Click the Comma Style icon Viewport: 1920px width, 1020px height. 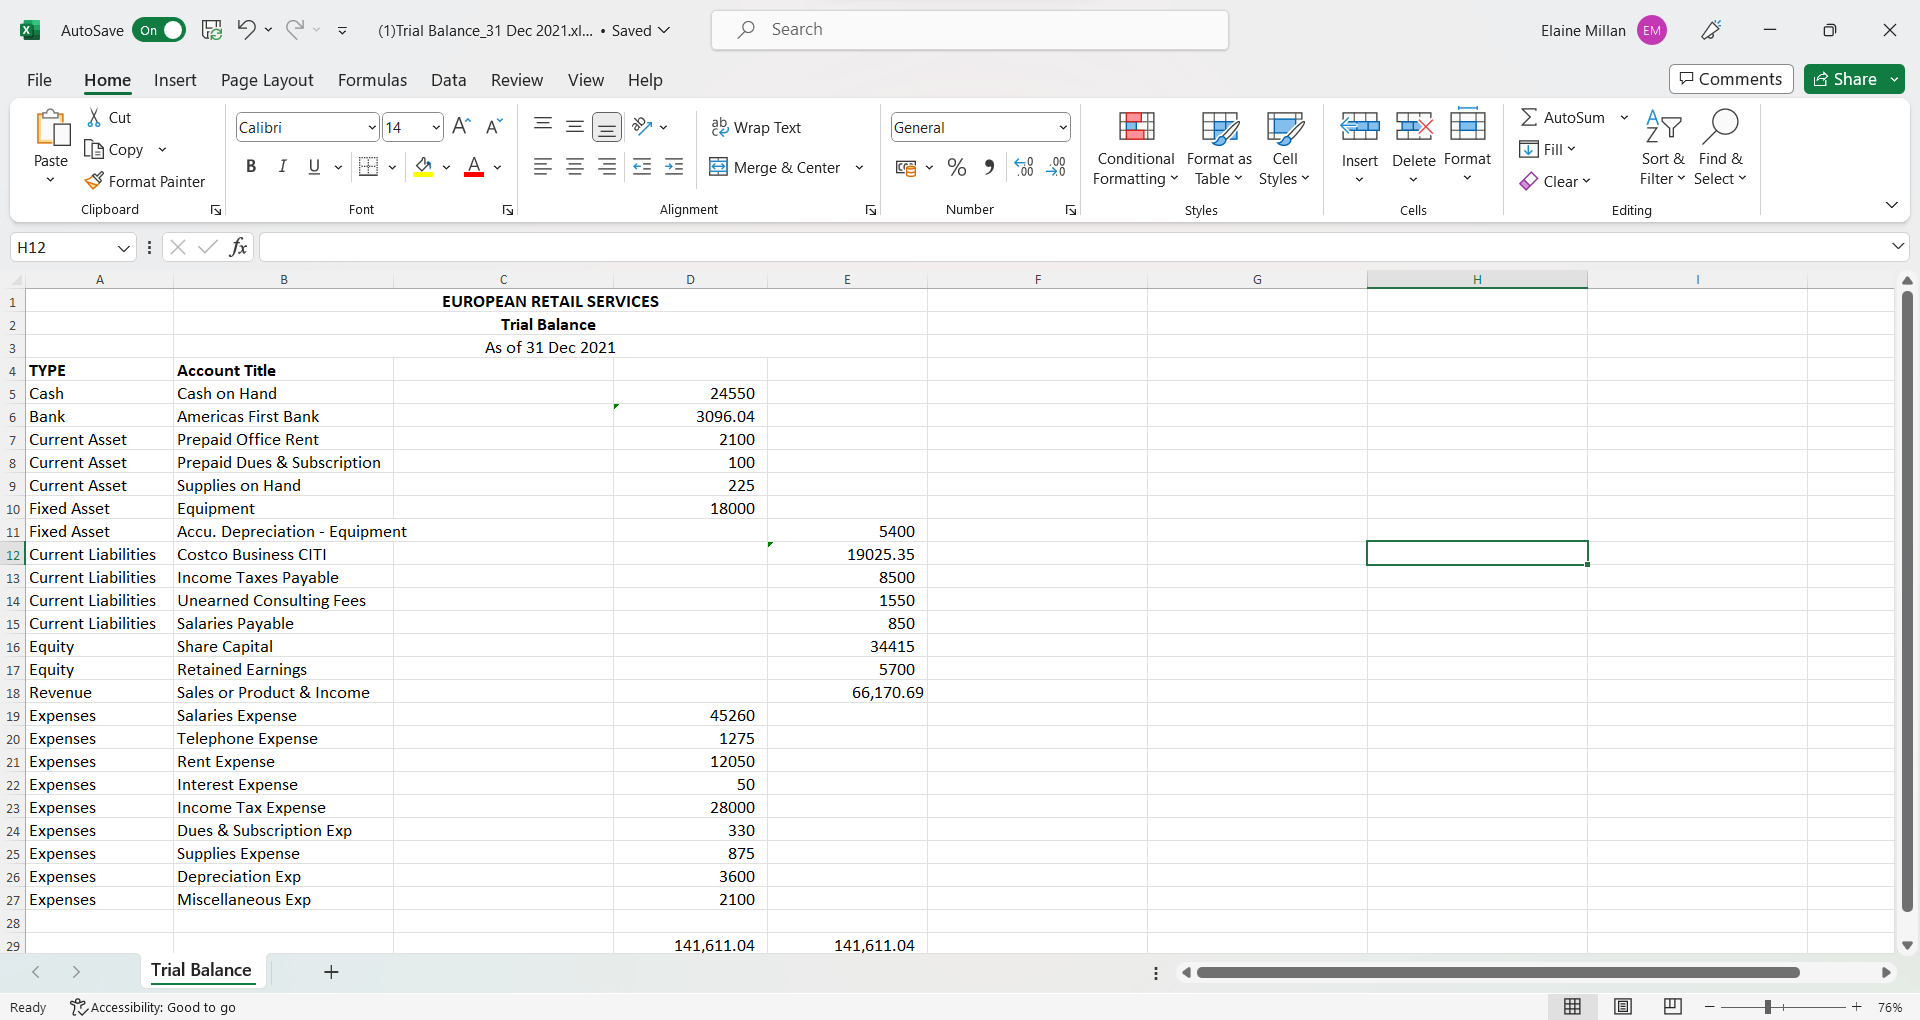[989, 167]
